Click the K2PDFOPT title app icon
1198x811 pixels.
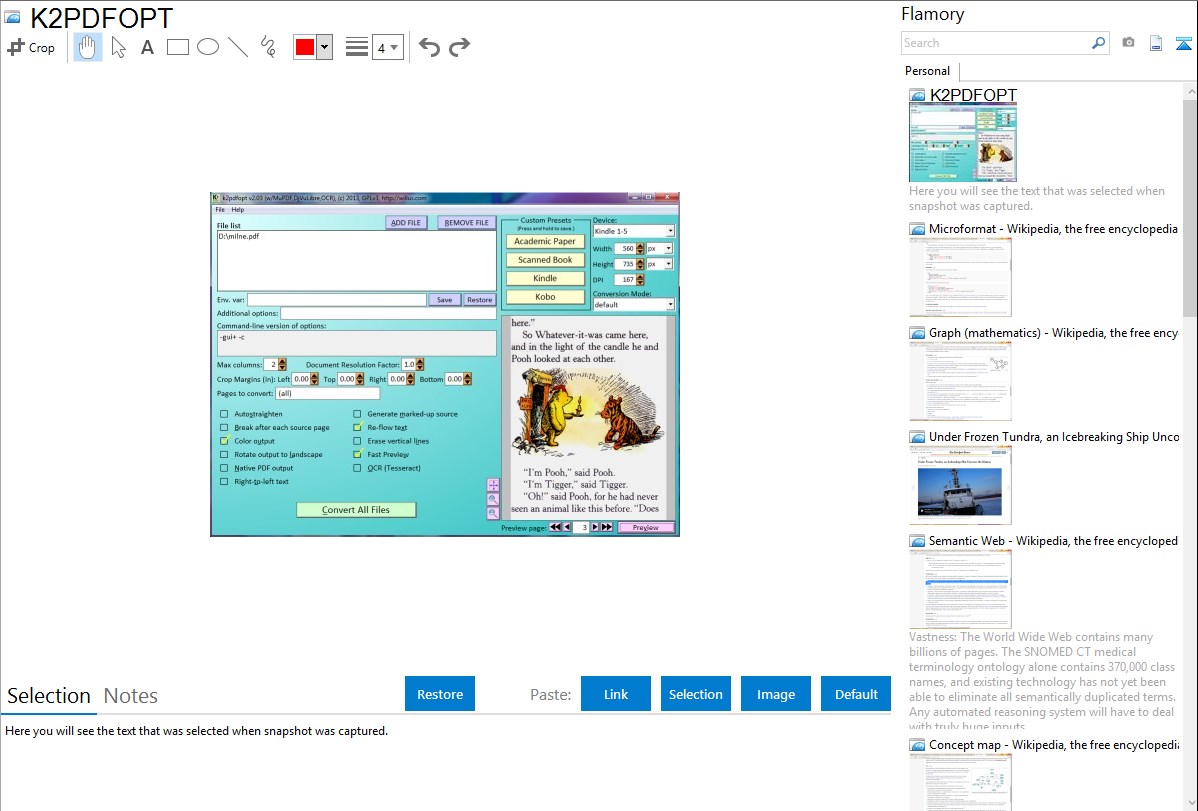(13, 17)
